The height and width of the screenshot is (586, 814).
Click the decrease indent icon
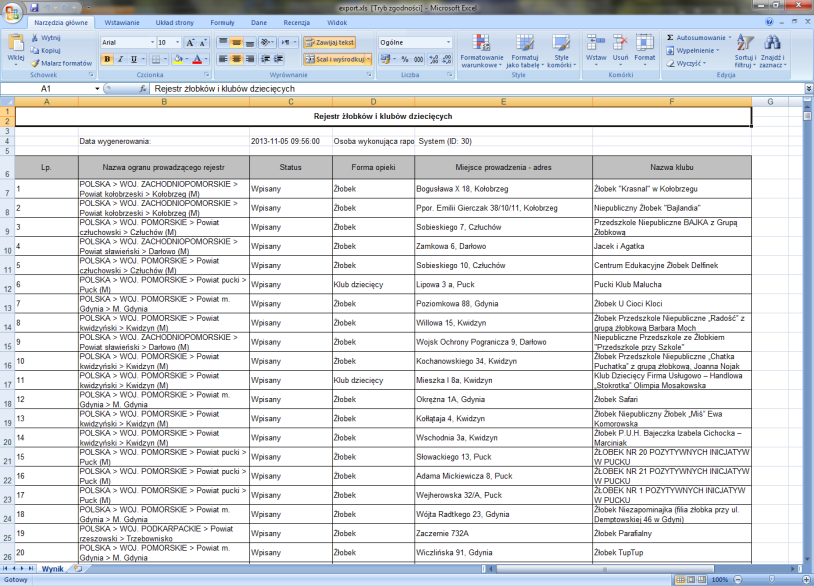[265, 59]
